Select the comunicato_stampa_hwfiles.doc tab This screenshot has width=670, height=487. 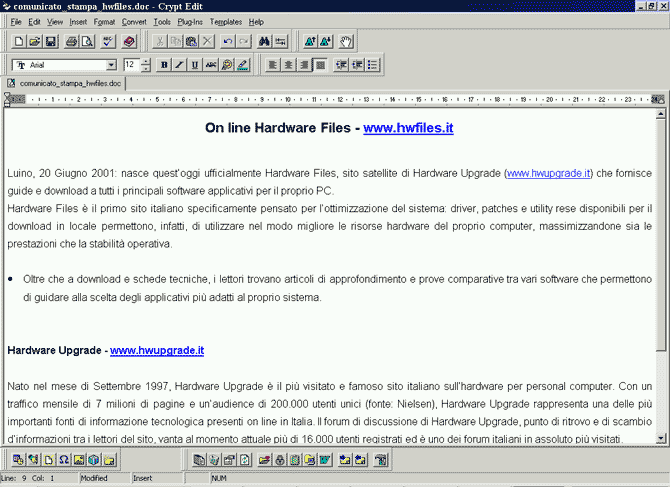click(x=64, y=83)
